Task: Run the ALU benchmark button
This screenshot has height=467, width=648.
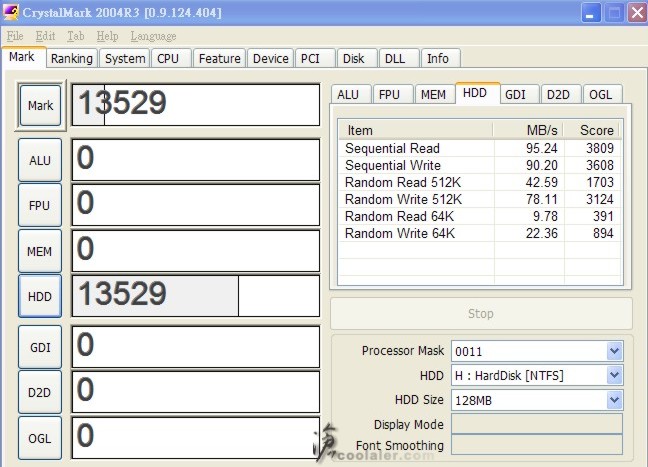Action: [40, 160]
